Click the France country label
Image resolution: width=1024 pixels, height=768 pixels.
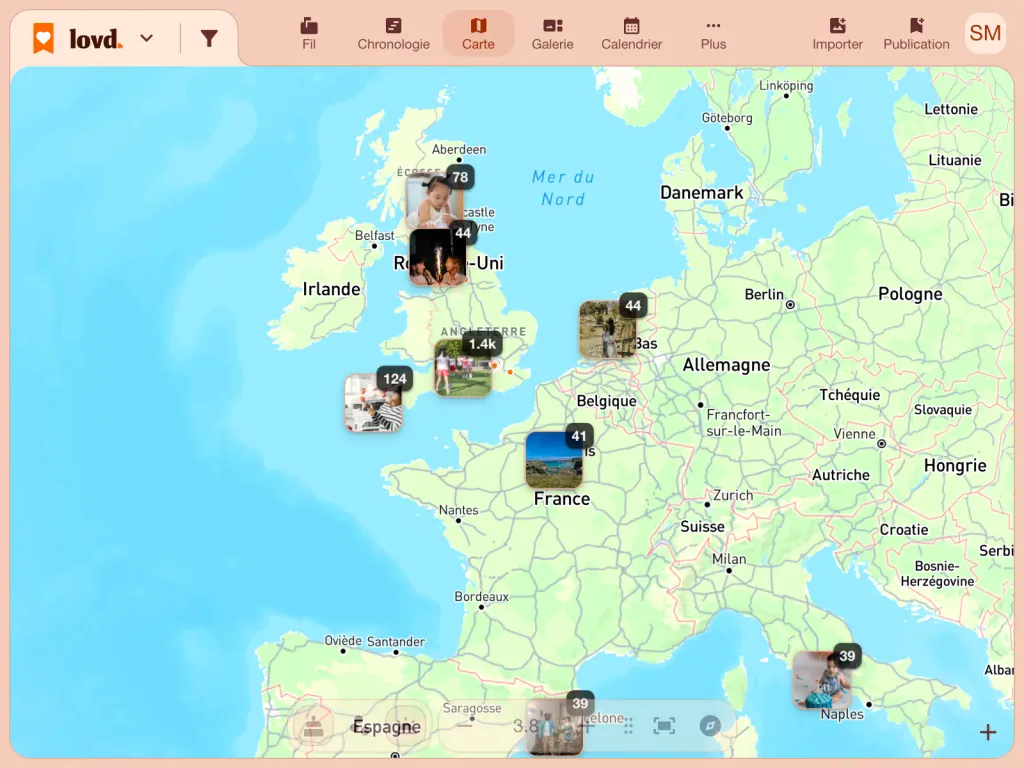click(x=562, y=499)
